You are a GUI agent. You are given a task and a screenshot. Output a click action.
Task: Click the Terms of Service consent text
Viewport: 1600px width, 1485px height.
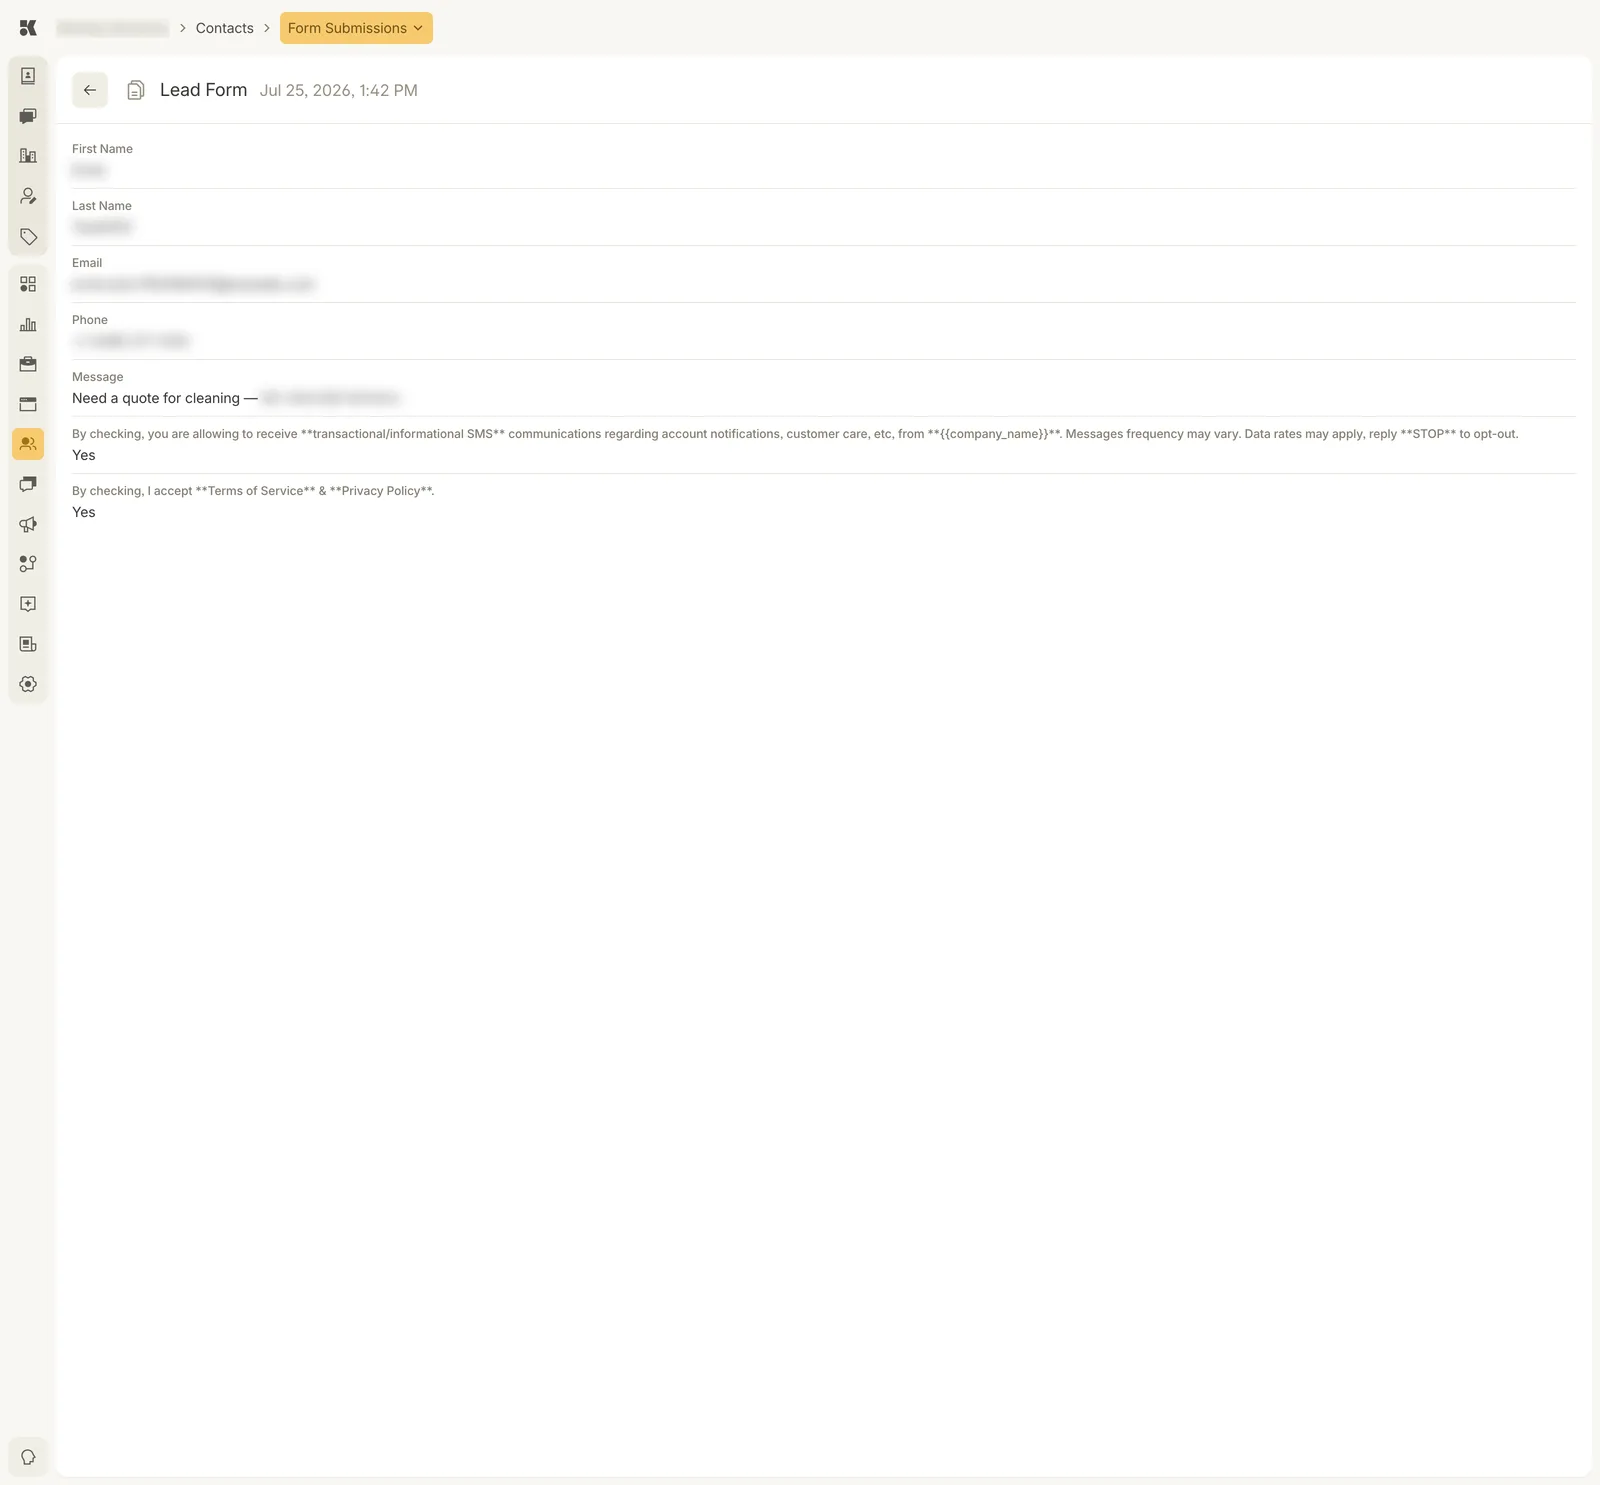(253, 491)
